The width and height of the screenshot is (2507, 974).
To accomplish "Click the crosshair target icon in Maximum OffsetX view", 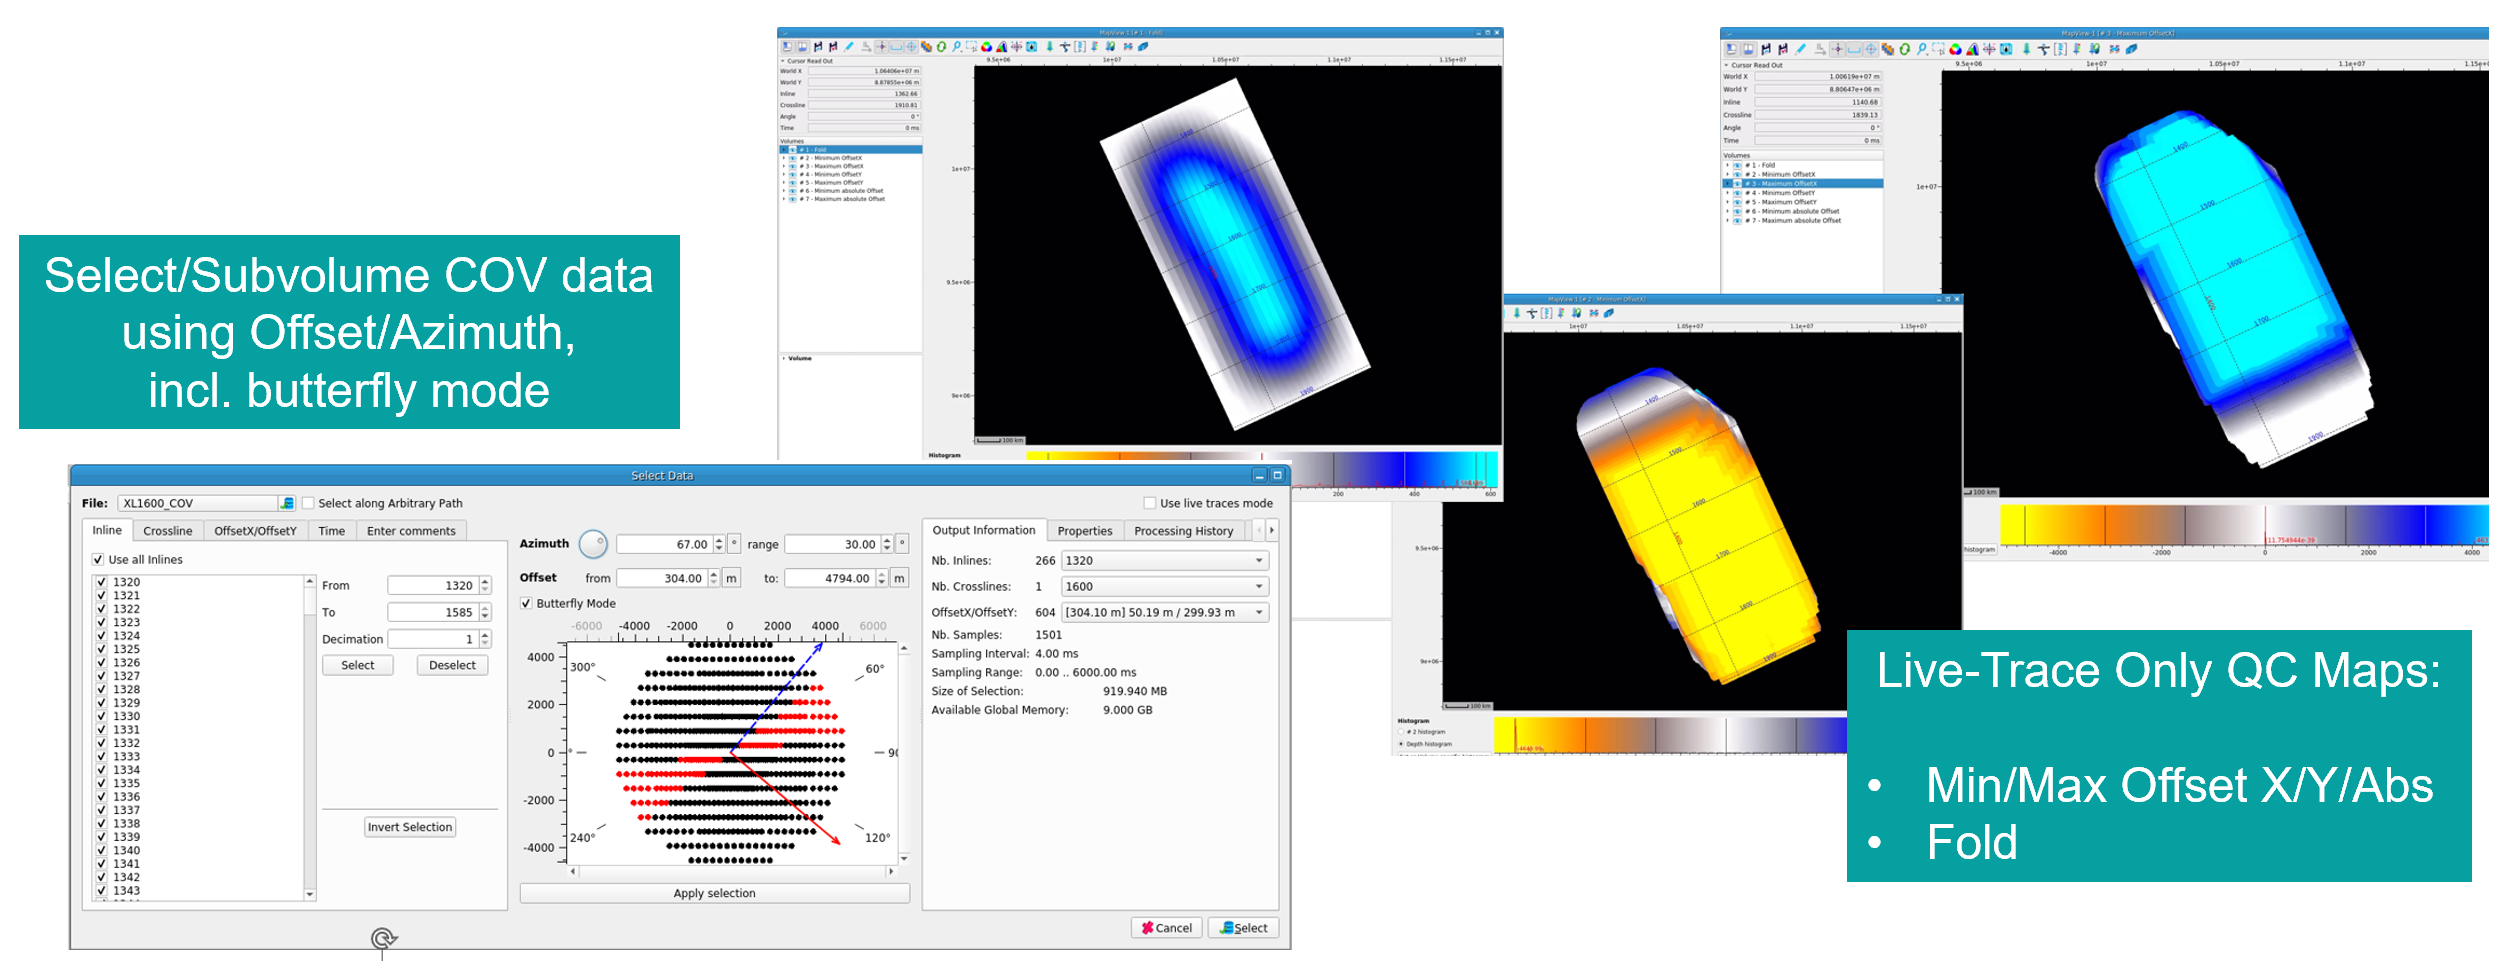I will point(1870,49).
